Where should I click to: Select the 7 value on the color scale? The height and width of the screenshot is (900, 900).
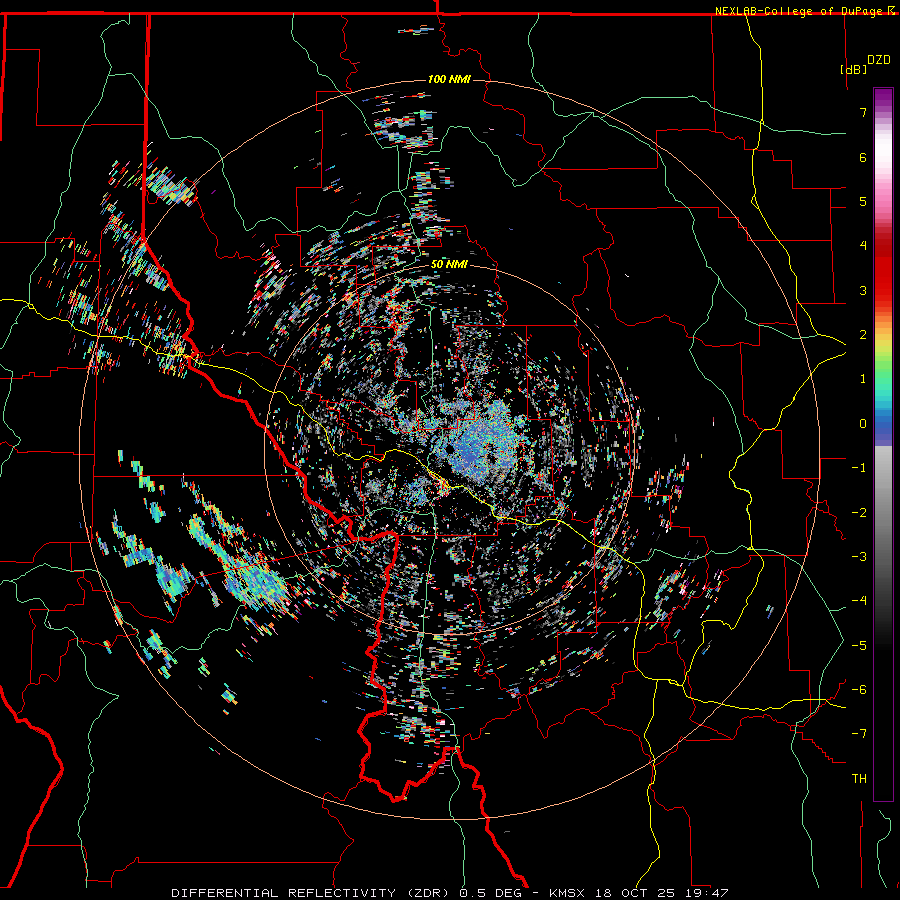point(863,112)
